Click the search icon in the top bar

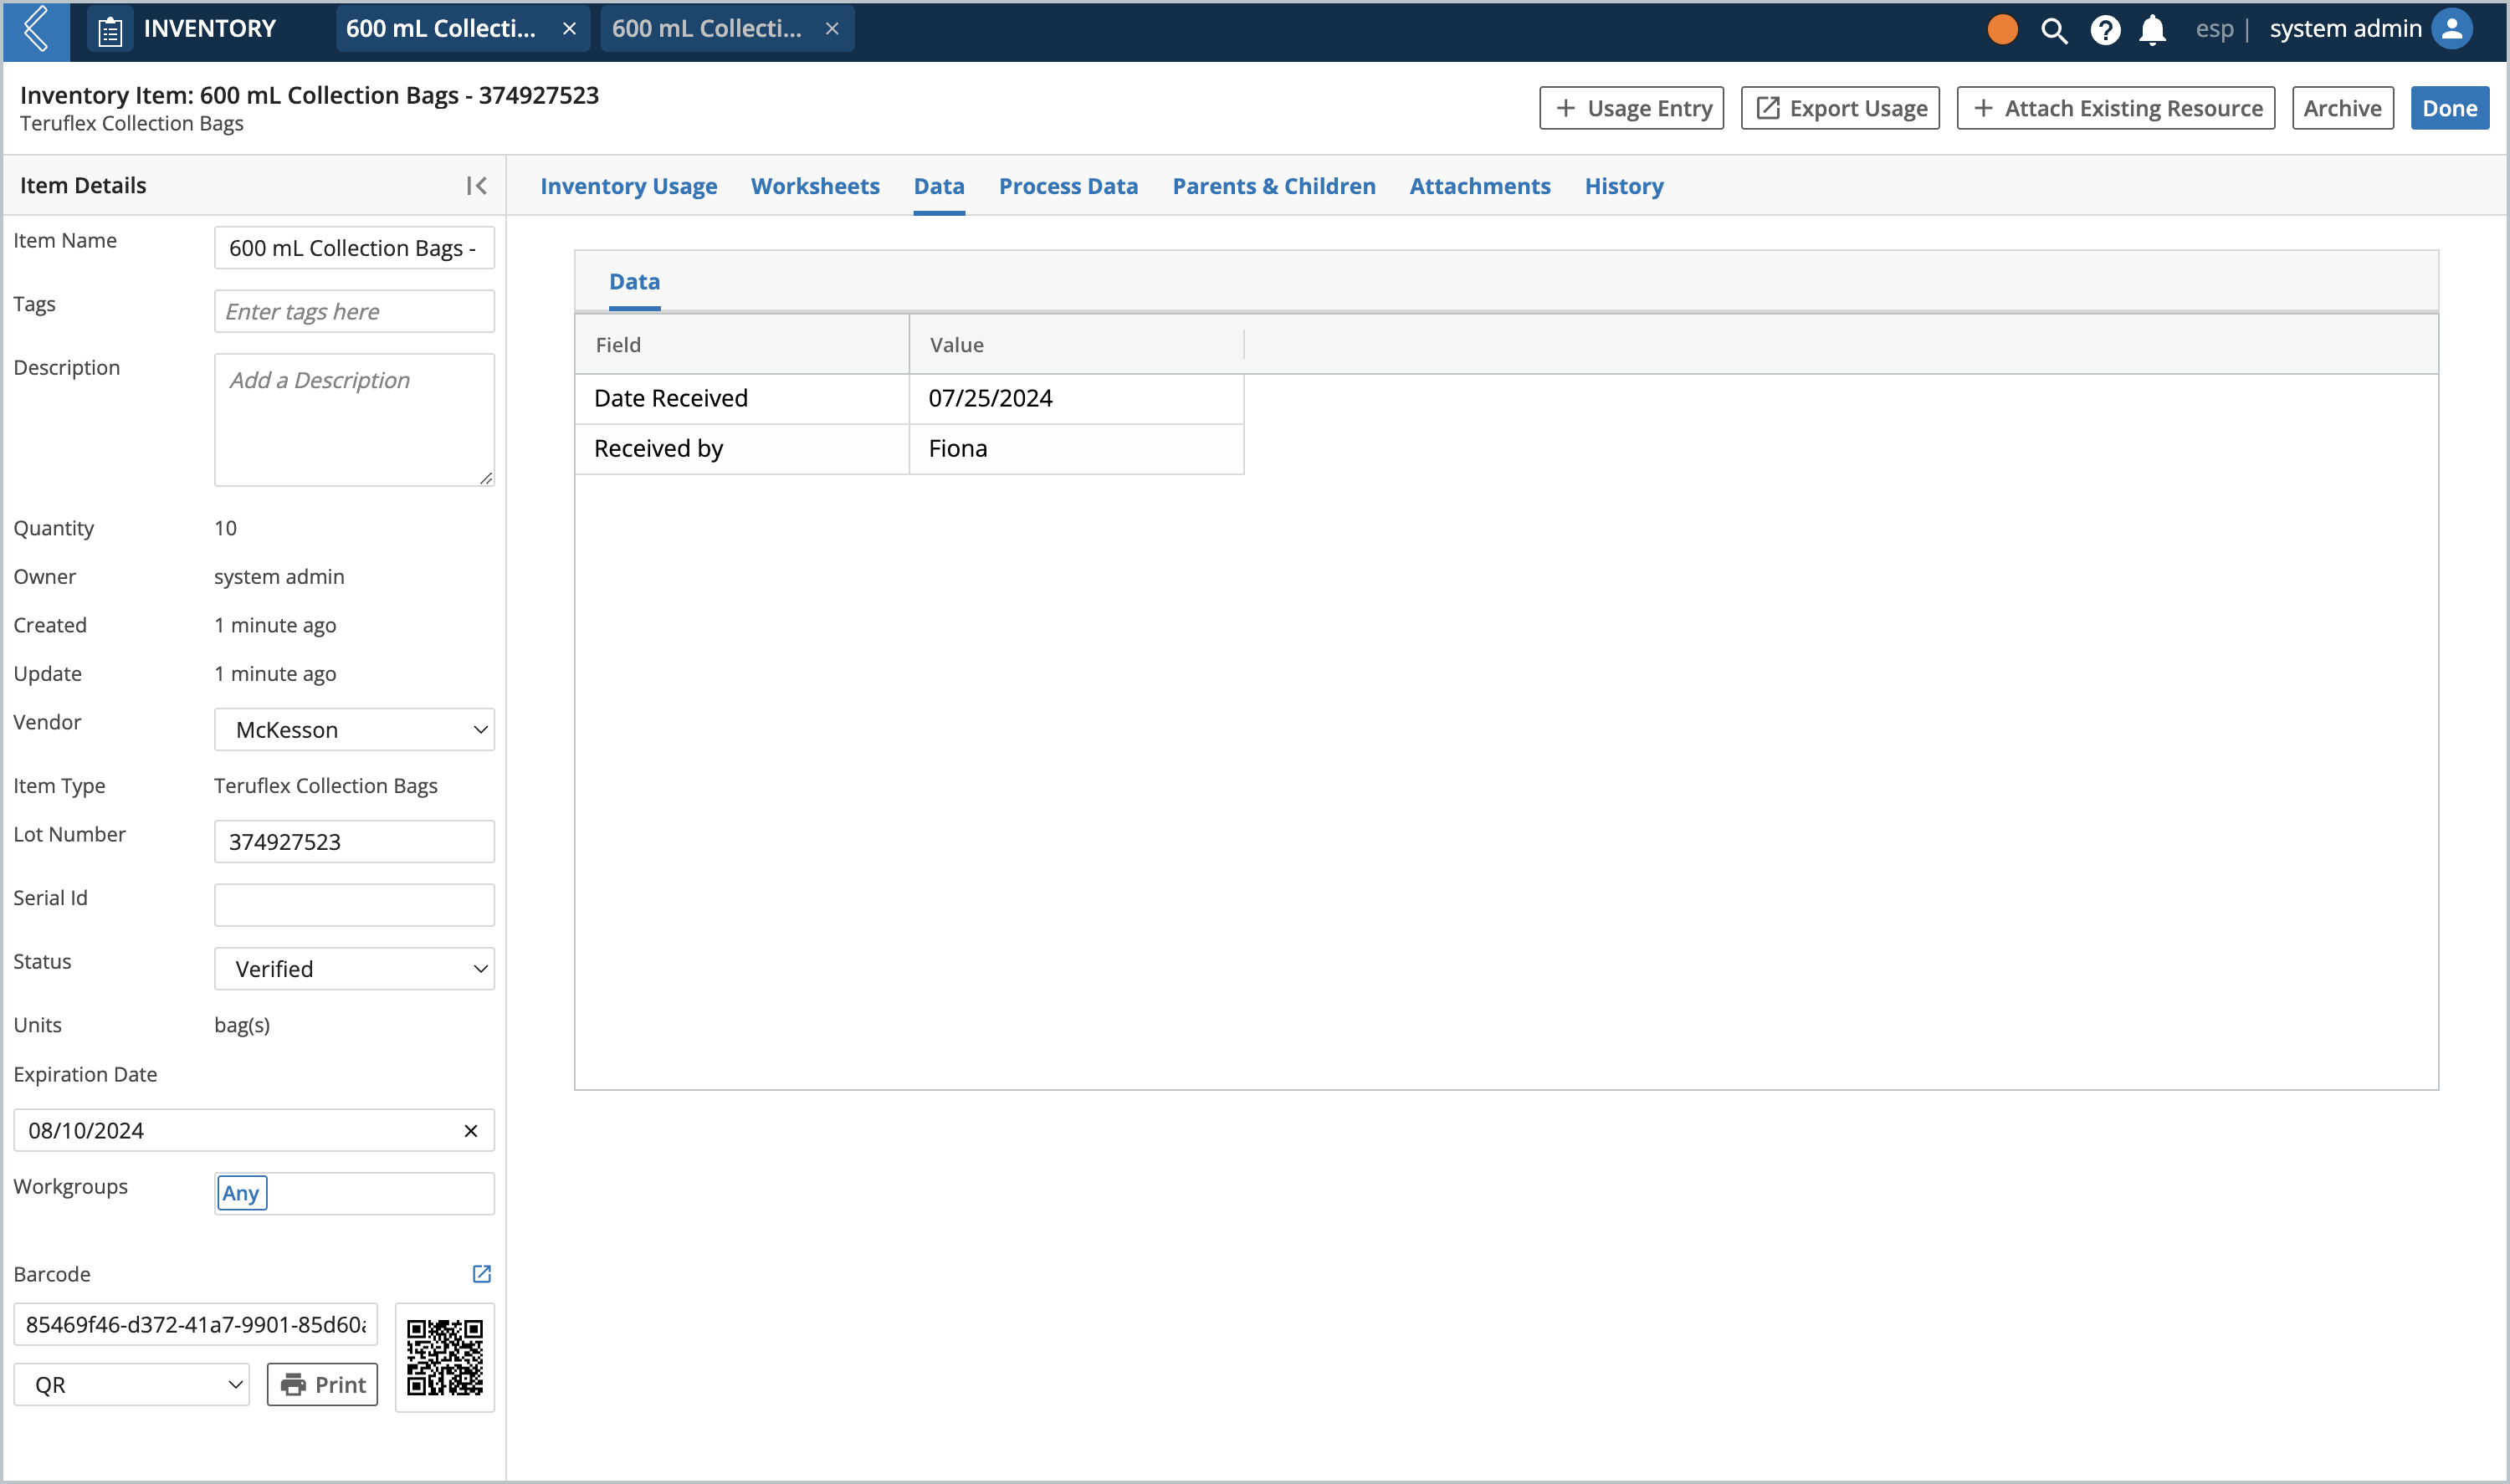tap(2052, 28)
